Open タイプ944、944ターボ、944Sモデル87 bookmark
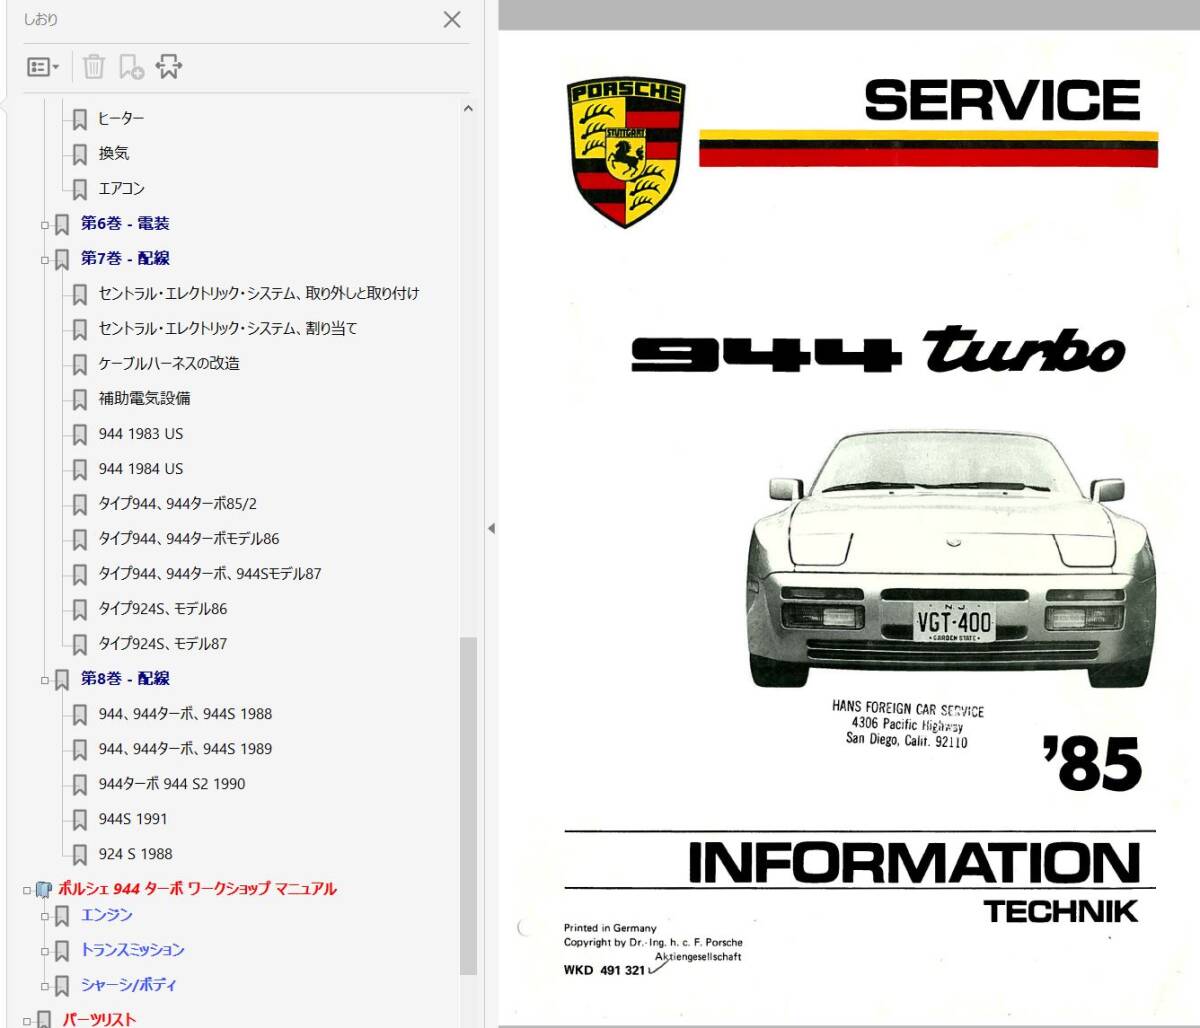Screen dimensions: 1200x1028 tap(210, 573)
